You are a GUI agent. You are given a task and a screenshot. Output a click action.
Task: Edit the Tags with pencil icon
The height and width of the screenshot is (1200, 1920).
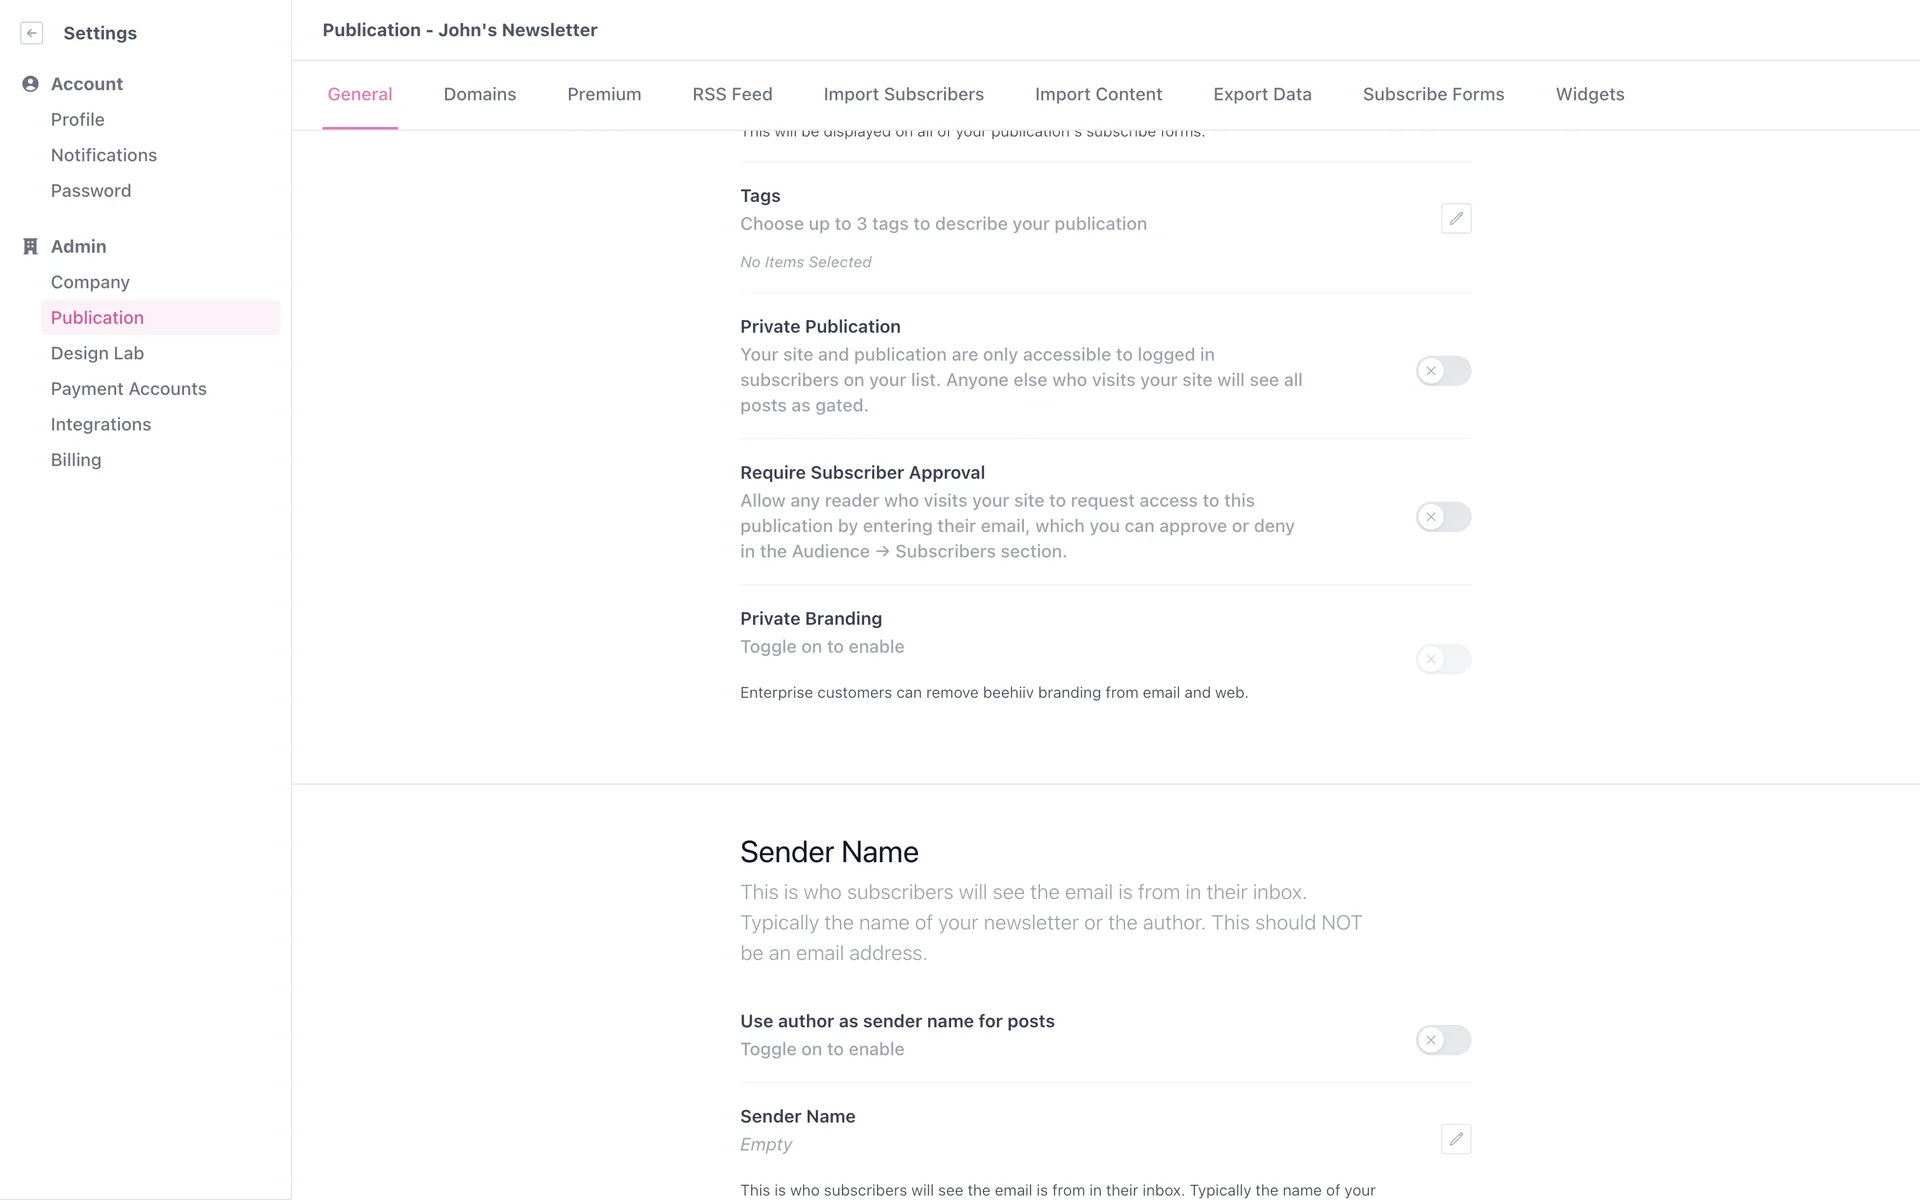[x=1455, y=218]
